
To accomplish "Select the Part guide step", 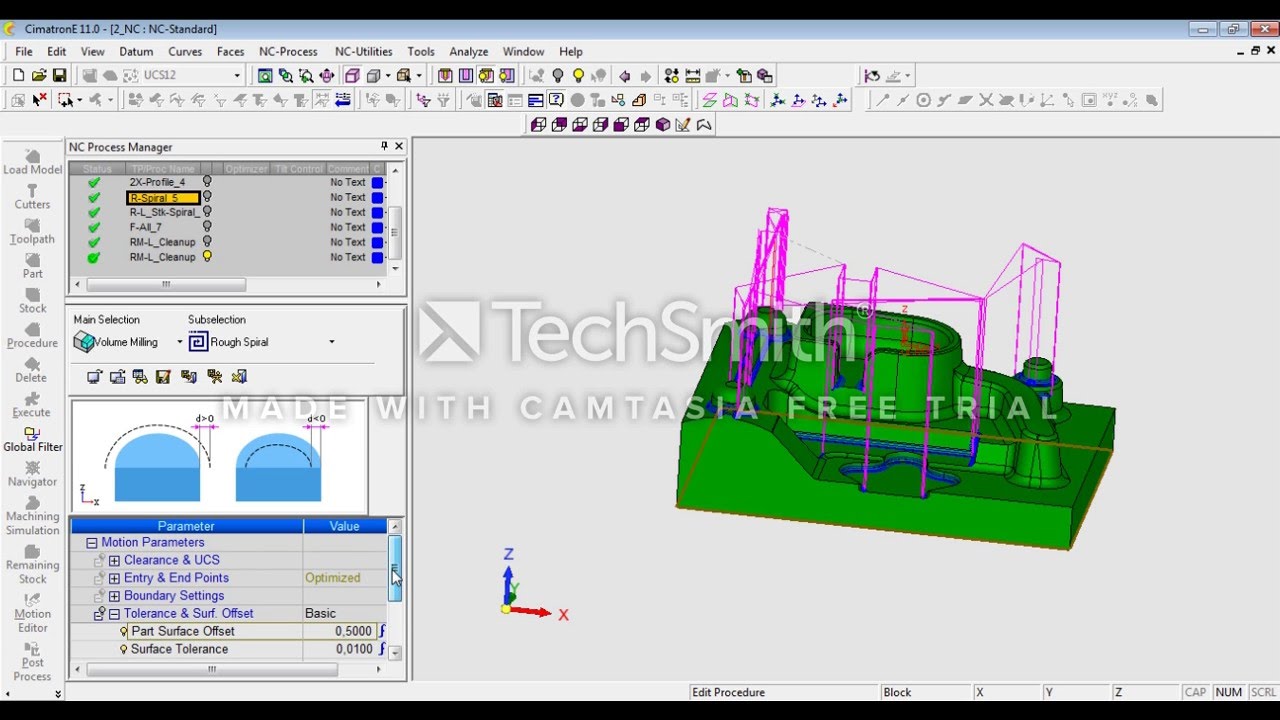I will click(33, 266).
